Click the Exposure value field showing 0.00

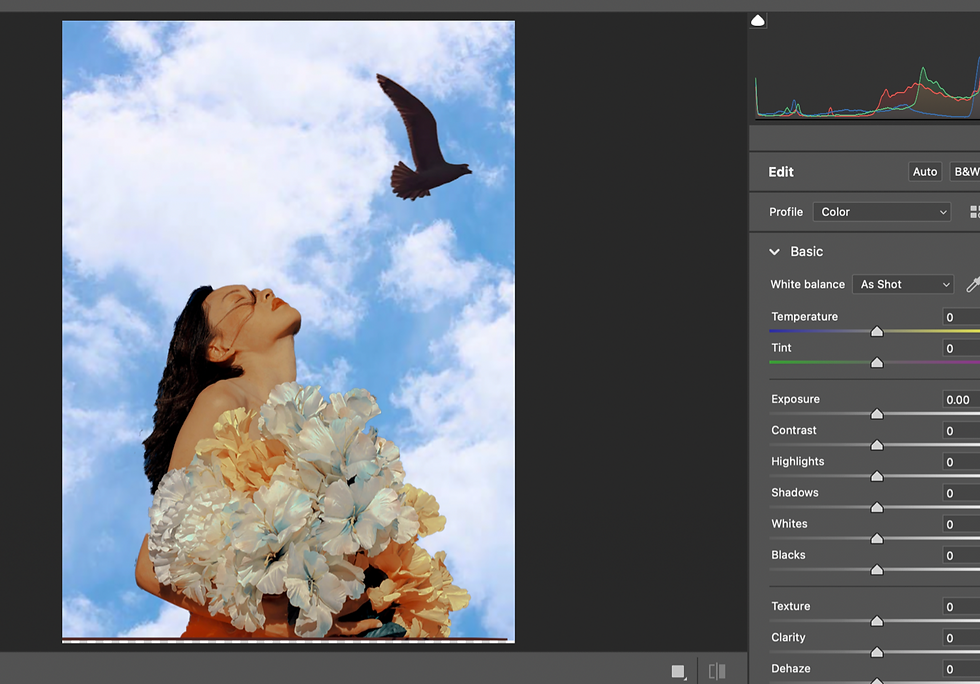[960, 400]
